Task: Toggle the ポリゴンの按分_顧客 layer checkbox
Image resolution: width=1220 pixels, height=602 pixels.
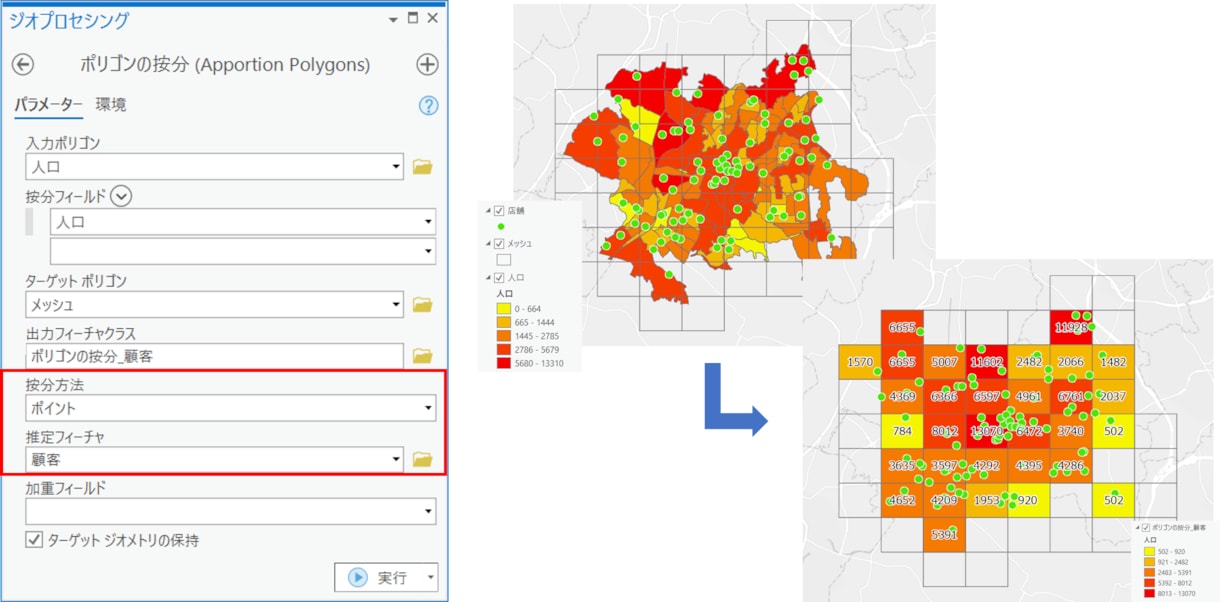Action: coord(1147,526)
